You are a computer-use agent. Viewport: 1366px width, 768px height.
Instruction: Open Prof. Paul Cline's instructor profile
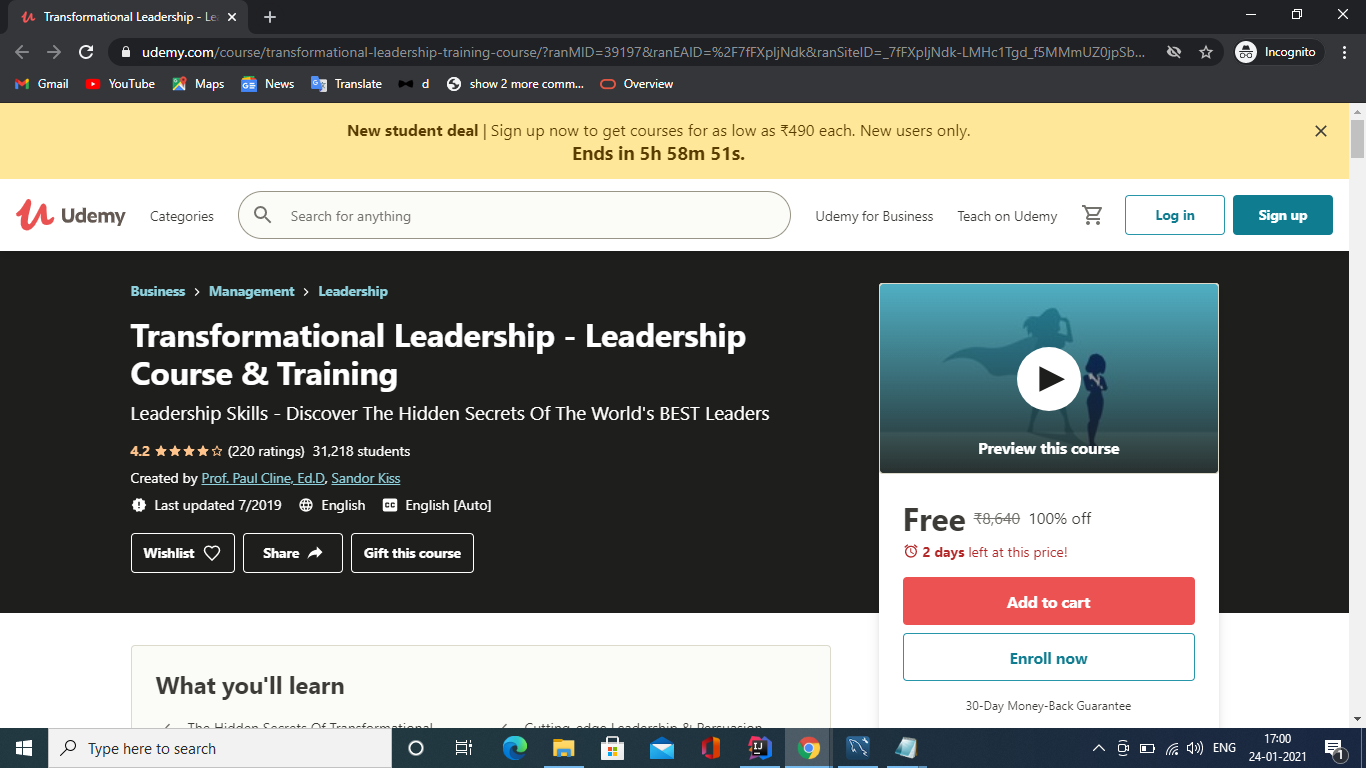coord(263,478)
